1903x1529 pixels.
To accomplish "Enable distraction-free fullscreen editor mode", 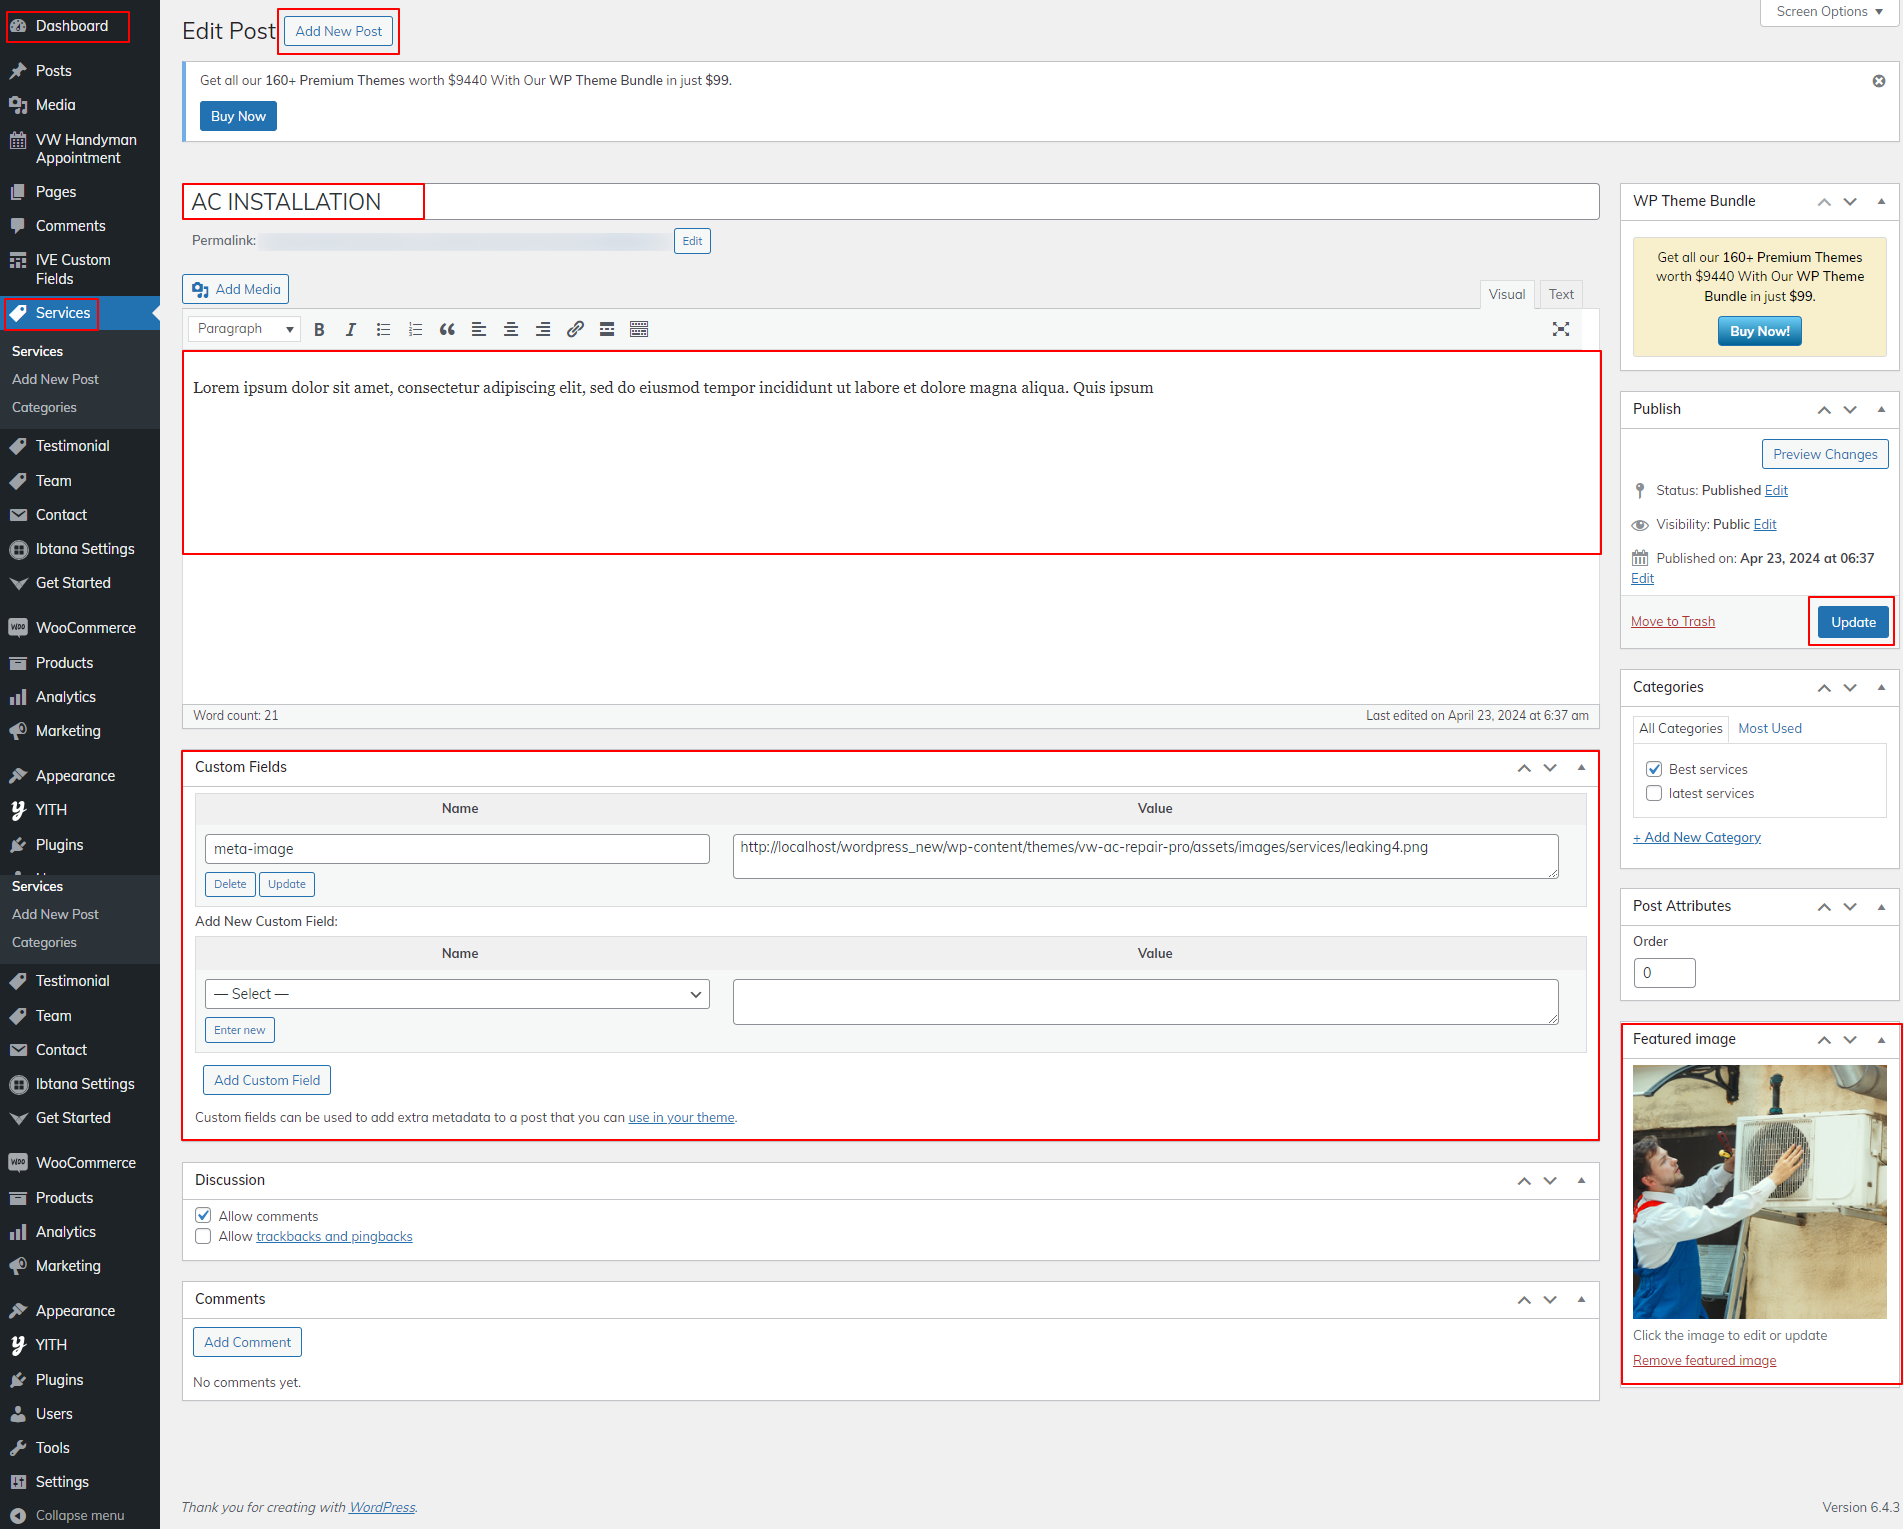I will [x=1560, y=329].
